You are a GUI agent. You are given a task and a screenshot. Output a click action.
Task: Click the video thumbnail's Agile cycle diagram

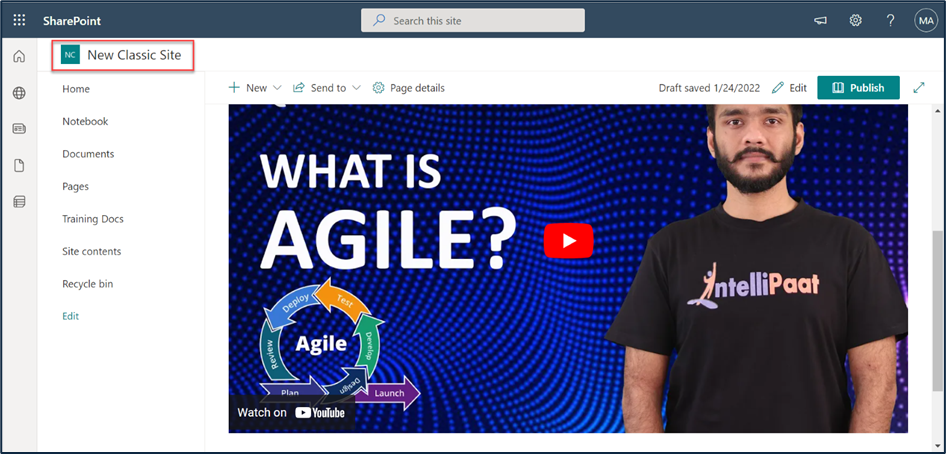pos(338,345)
